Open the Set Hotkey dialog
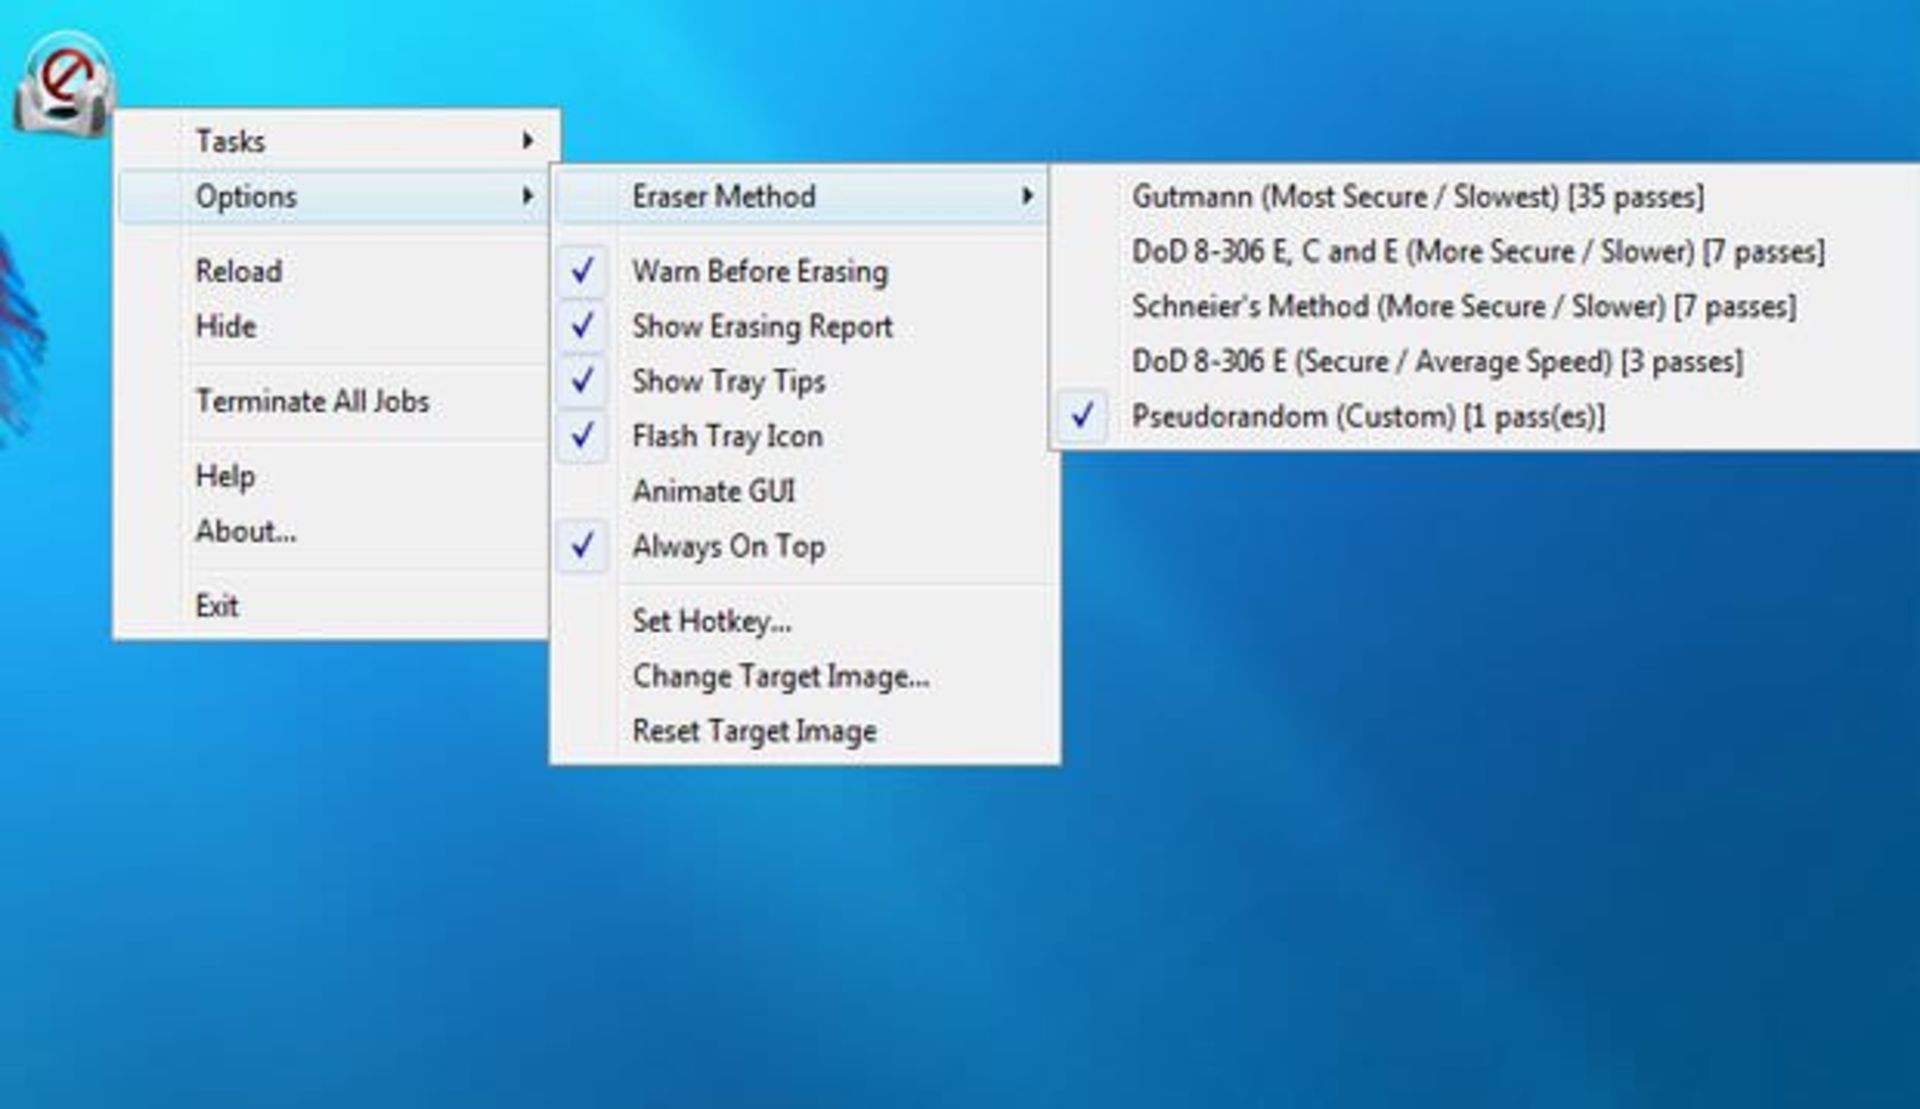Screen dimensions: 1920x1109 (711, 621)
